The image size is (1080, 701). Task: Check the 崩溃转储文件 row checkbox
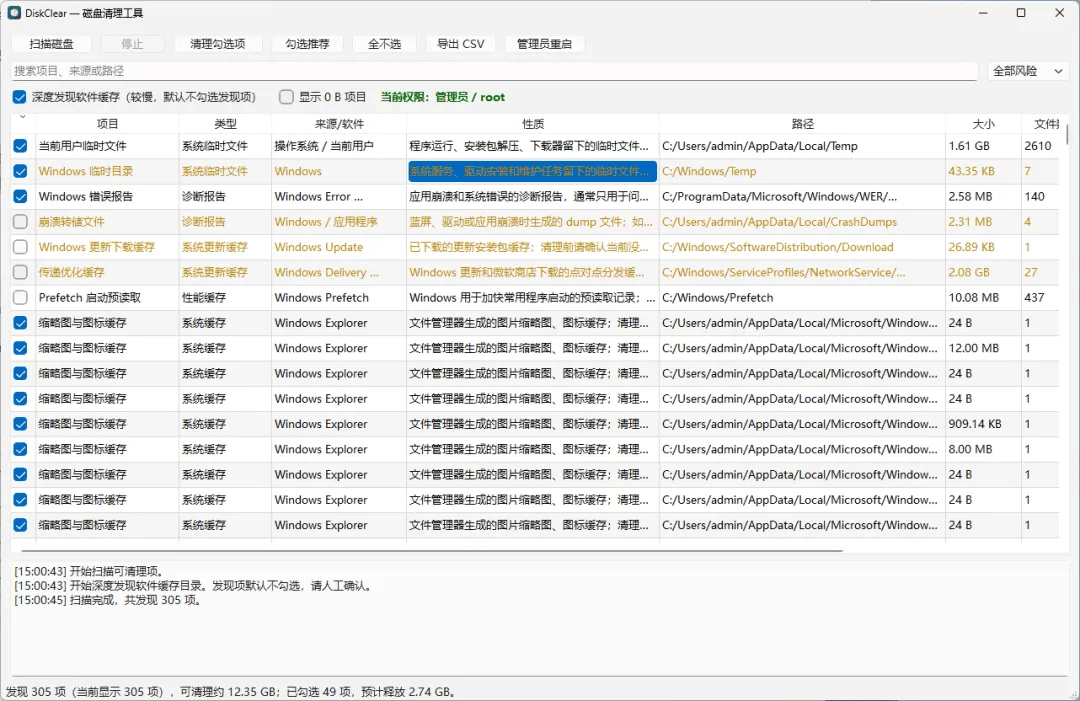point(20,222)
